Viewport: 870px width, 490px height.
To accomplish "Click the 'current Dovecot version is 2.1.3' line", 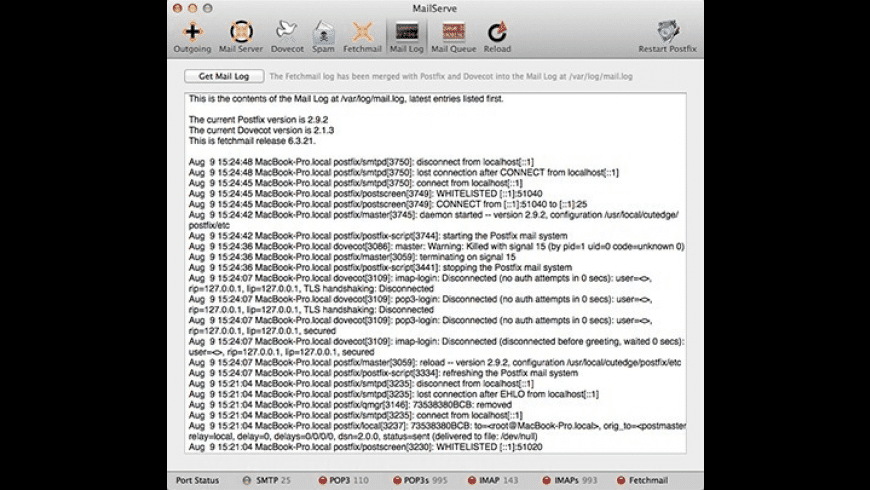I will tap(261, 130).
